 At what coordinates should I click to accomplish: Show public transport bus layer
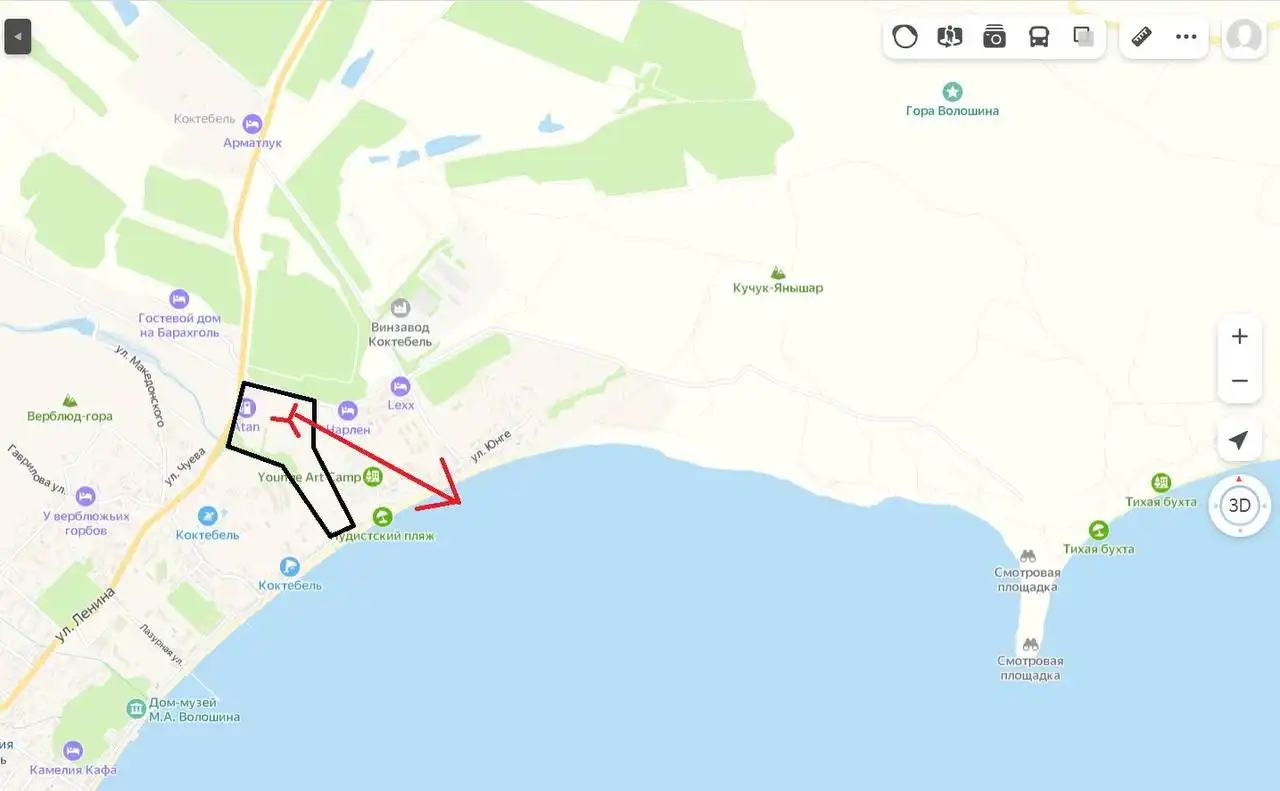[x=1039, y=37]
